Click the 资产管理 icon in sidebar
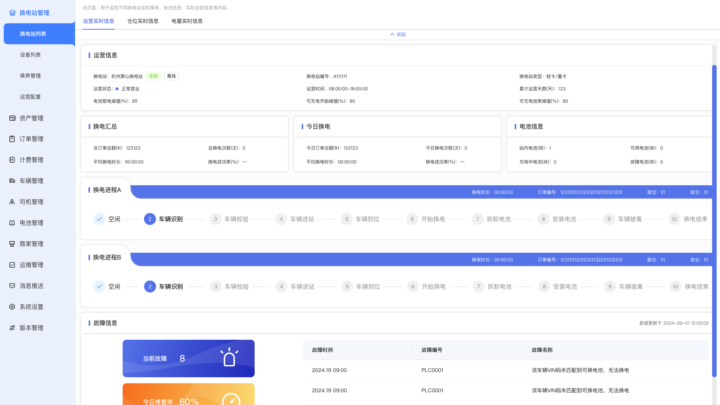Viewport: 720px width, 405px height. pos(11,118)
